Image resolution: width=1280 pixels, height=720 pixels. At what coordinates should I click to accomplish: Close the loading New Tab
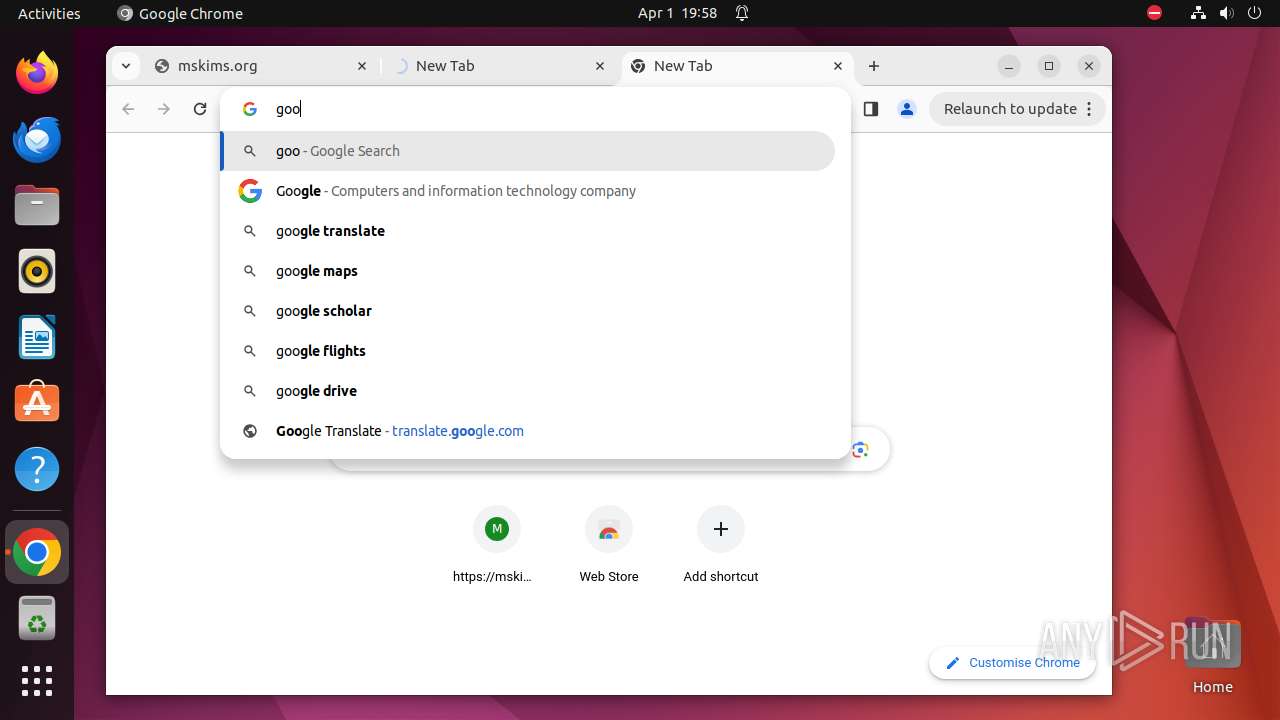[x=600, y=66]
